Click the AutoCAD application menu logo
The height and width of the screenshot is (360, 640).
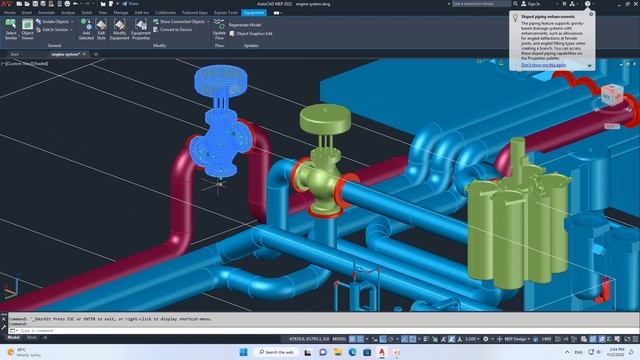tap(6, 4)
